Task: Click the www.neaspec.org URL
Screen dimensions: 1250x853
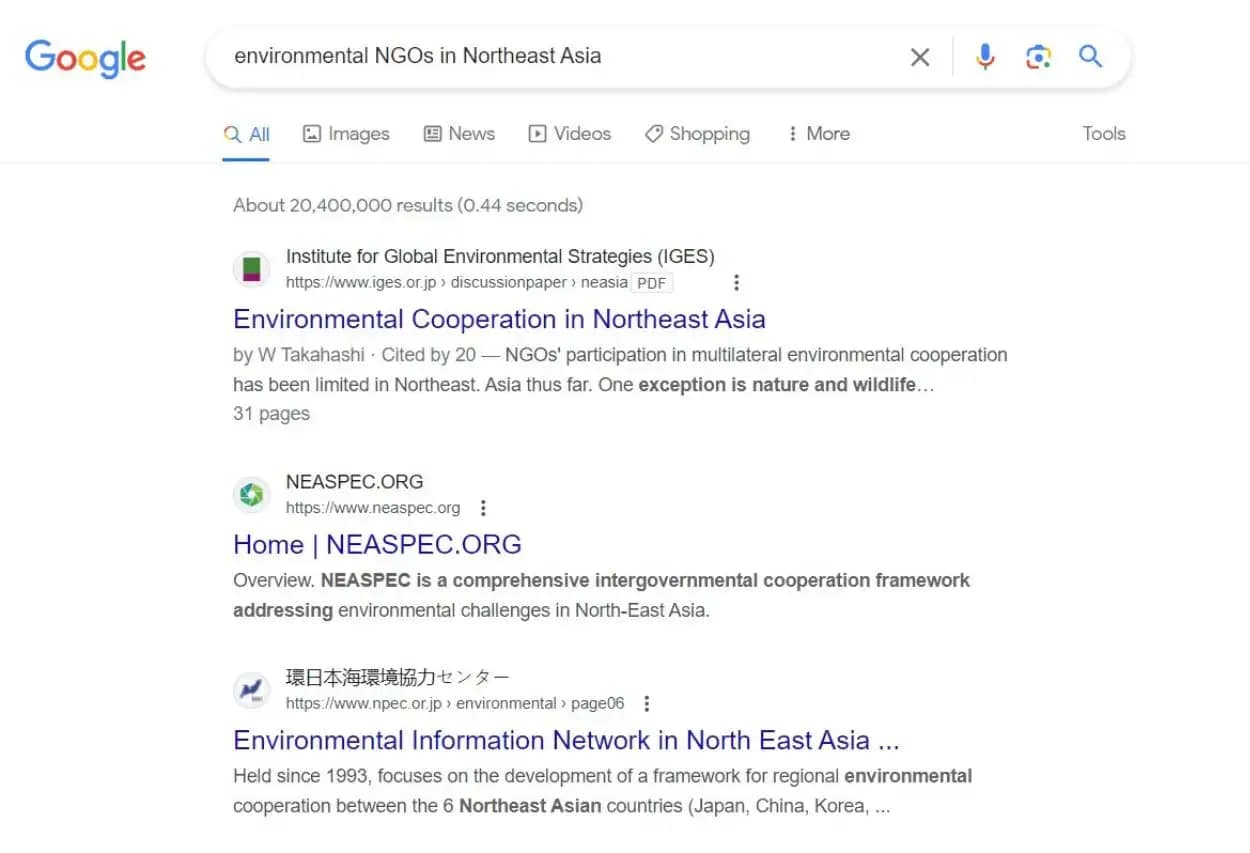Action: 373,508
